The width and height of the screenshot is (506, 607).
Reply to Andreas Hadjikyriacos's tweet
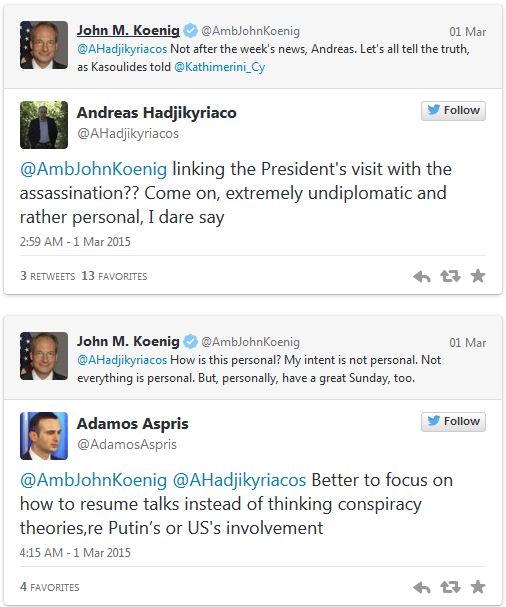[x=422, y=276]
